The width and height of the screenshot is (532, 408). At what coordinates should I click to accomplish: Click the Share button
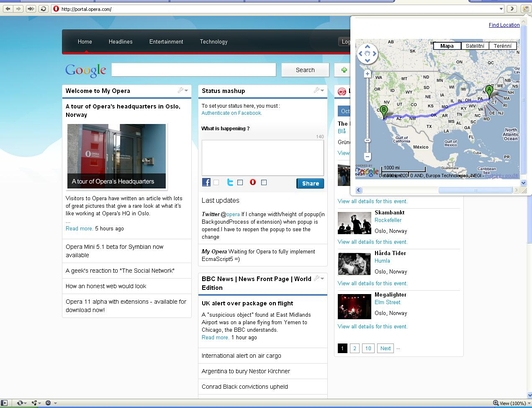tap(310, 183)
